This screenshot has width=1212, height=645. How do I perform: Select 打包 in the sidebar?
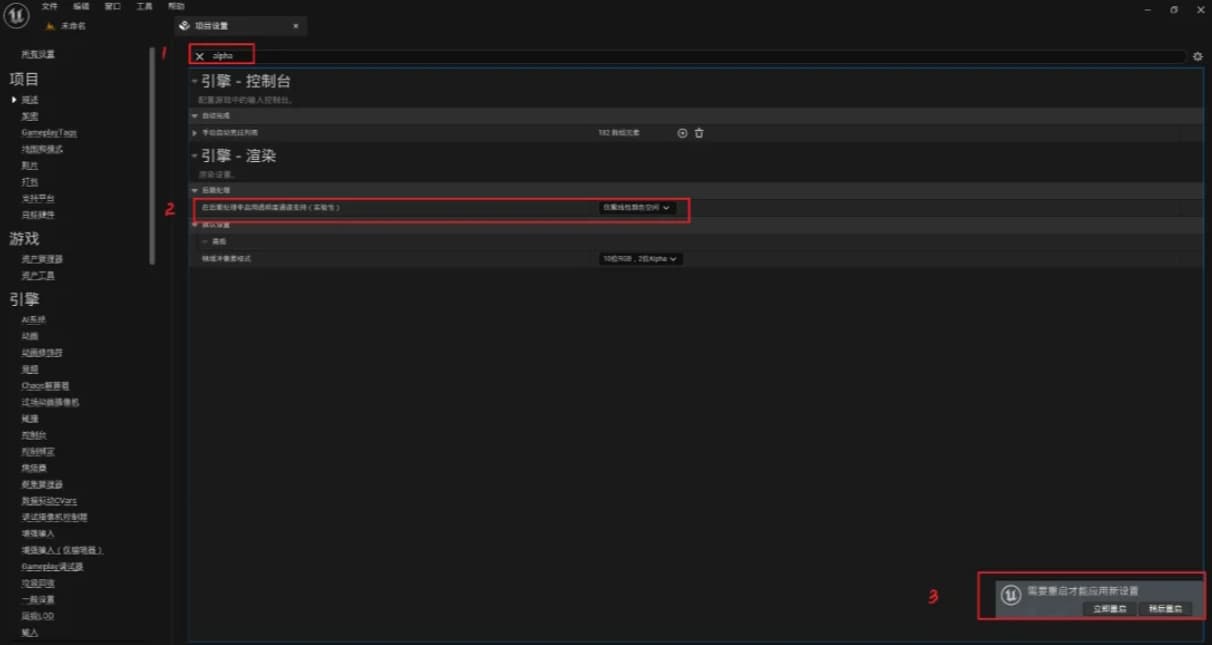[30, 182]
